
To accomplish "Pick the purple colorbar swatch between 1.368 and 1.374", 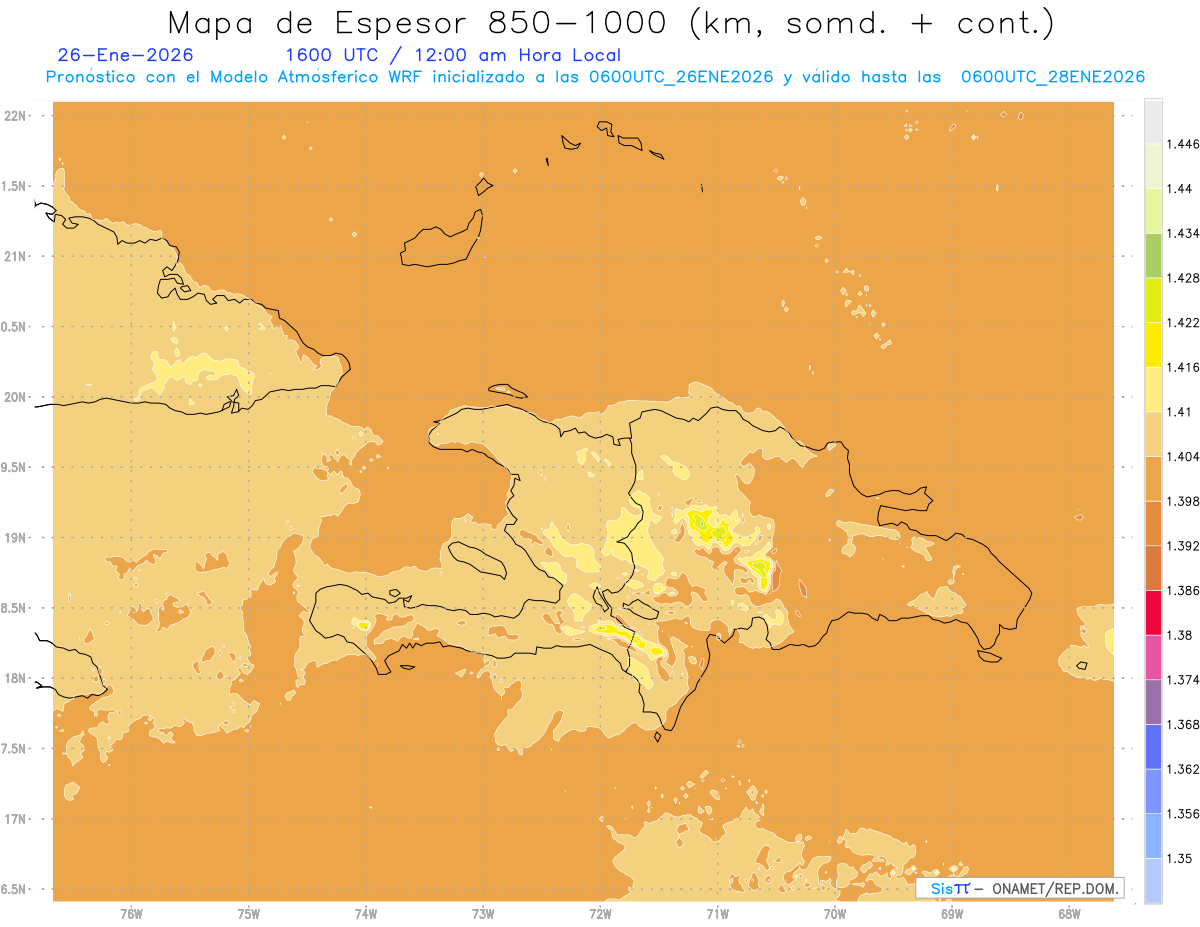I will coord(1153,702).
